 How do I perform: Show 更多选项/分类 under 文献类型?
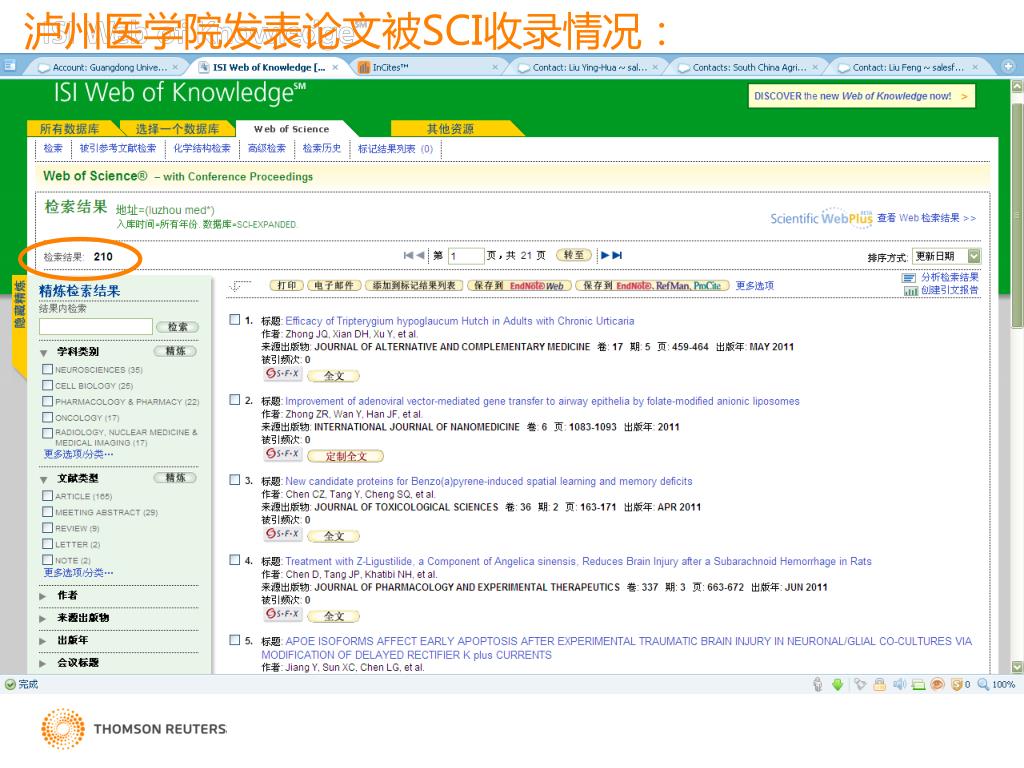(x=78, y=573)
